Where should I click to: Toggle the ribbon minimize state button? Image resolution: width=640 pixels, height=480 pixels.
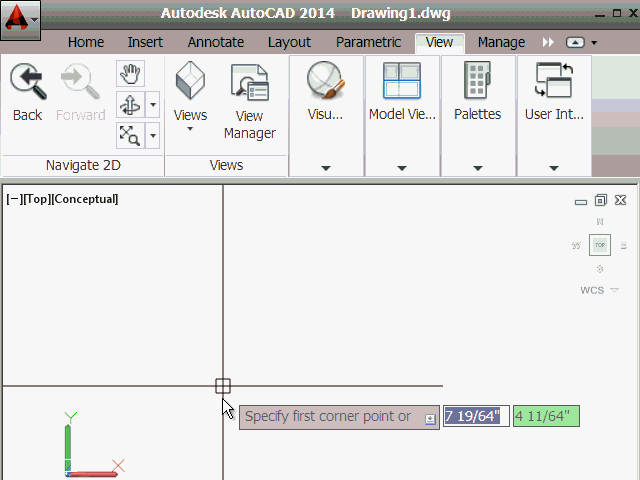(x=575, y=42)
